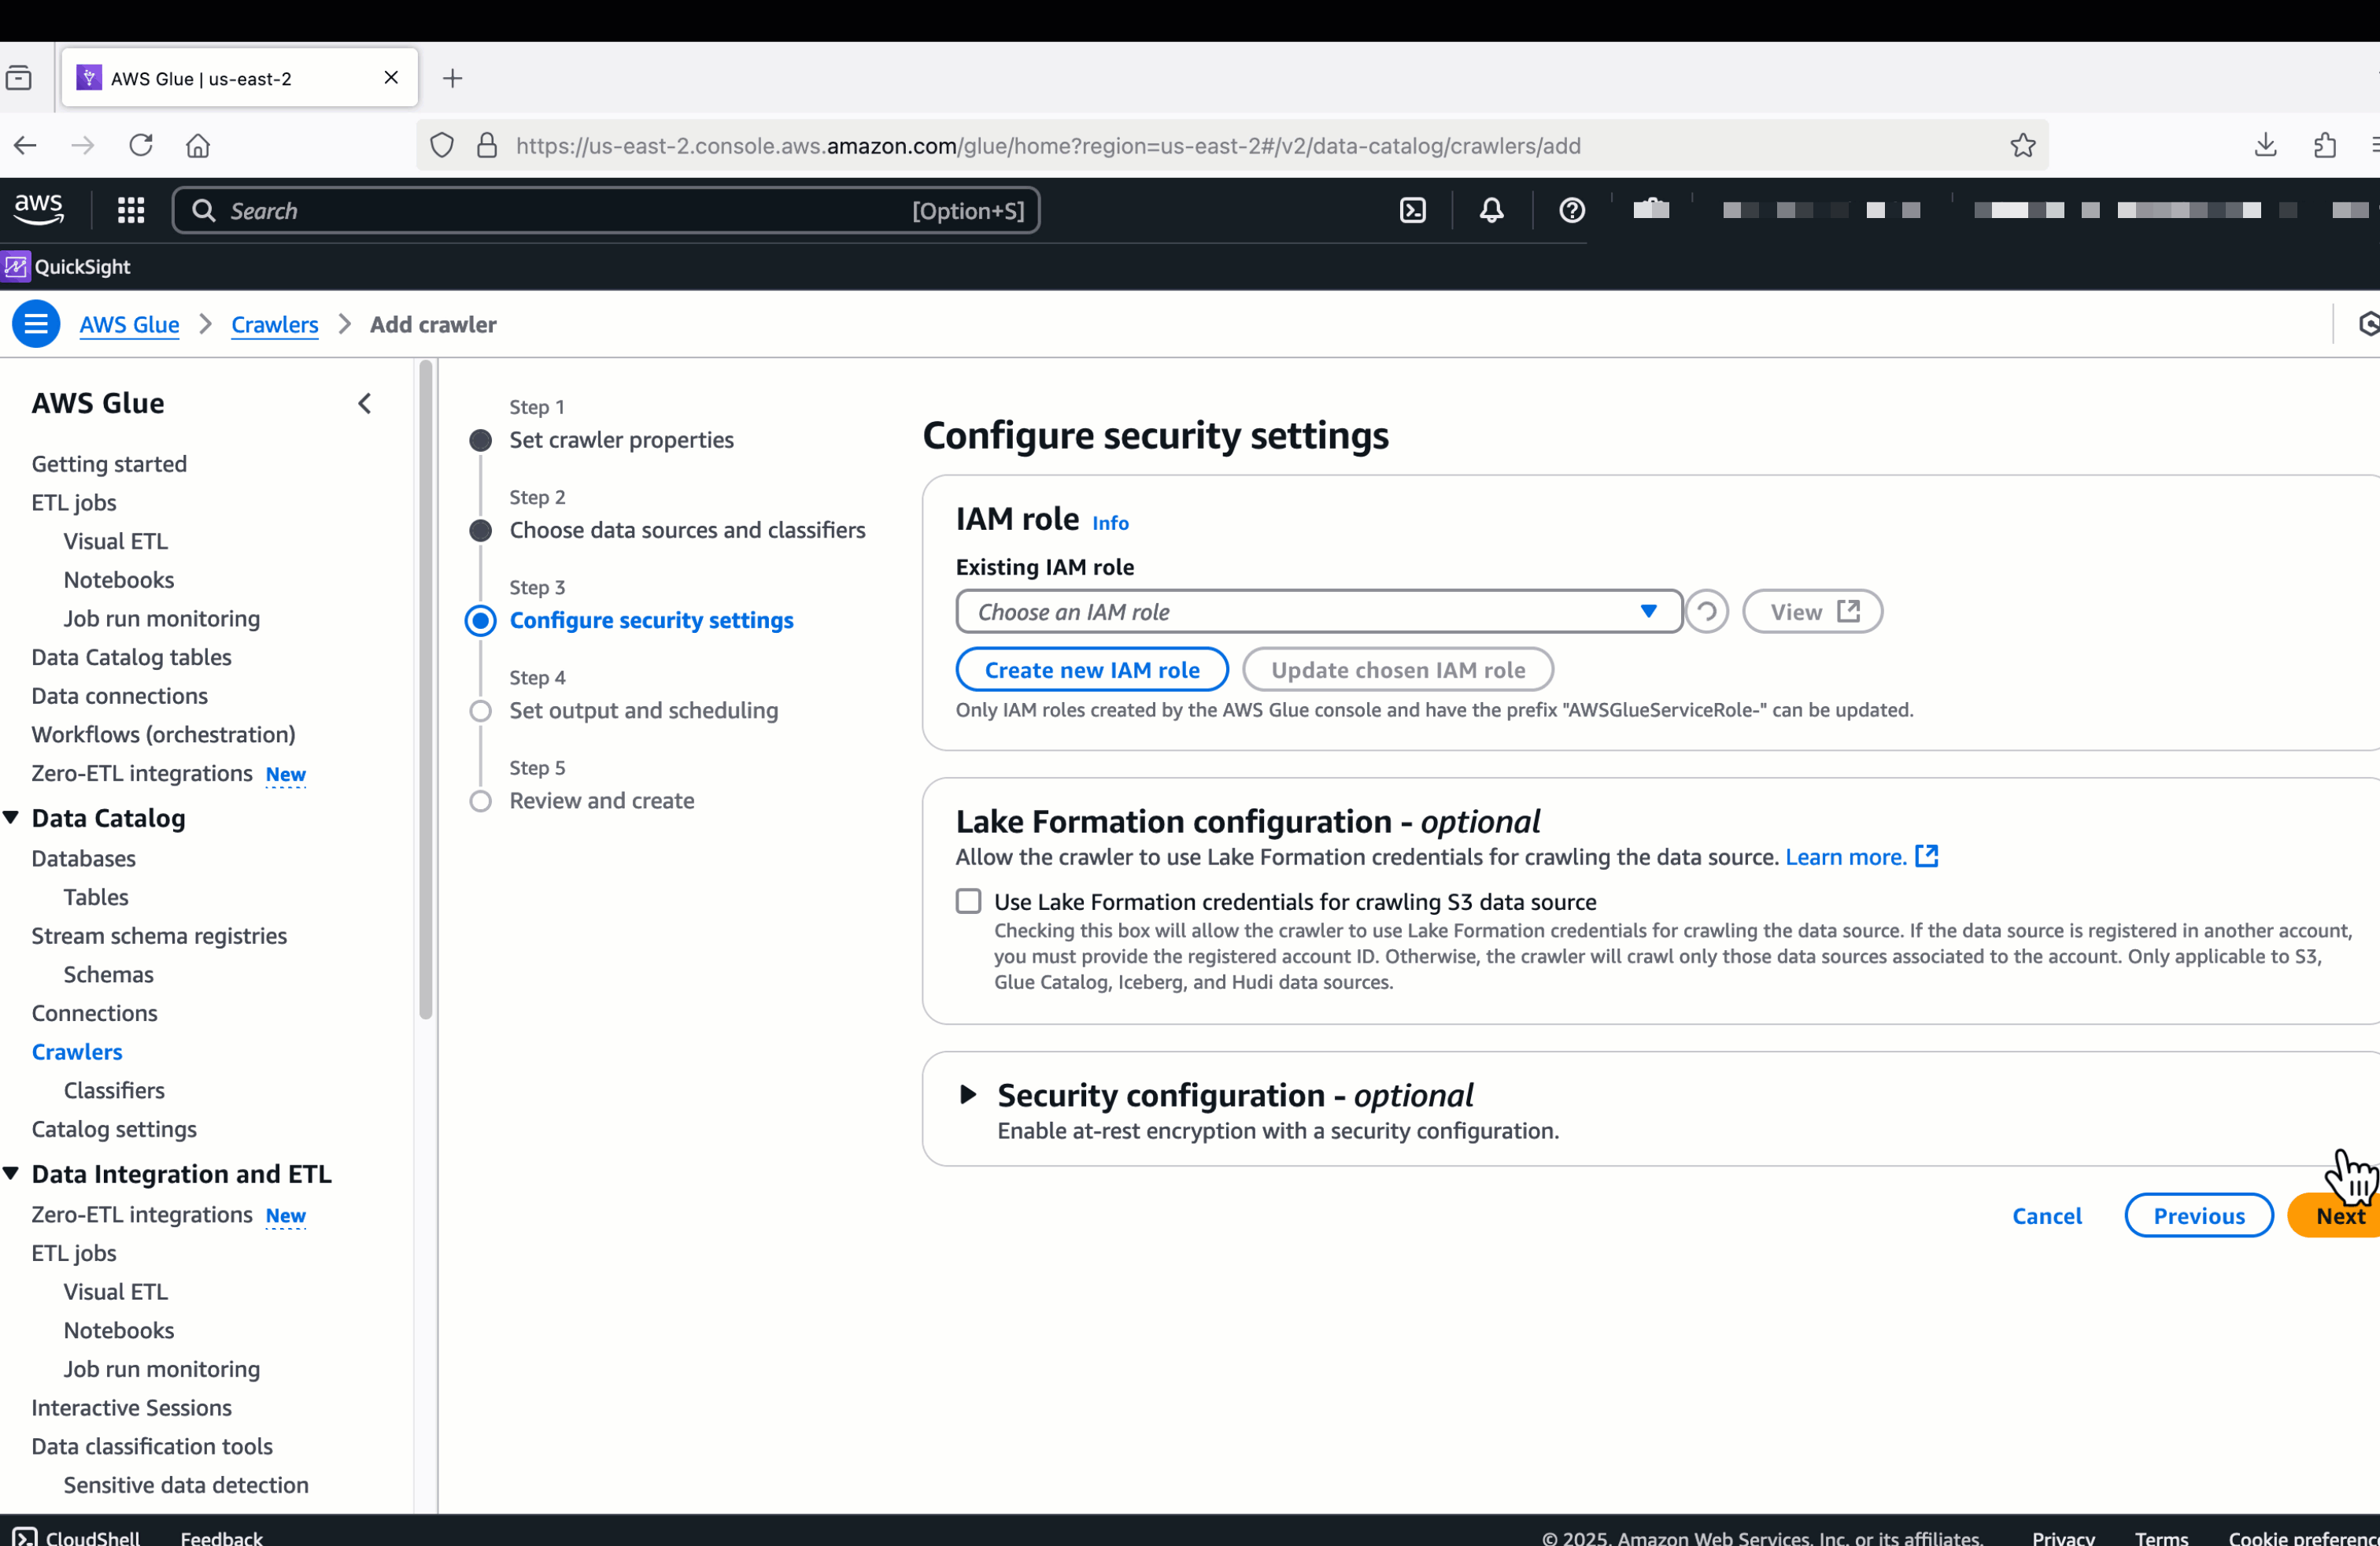Click the AWS logo home icon
Viewport: 2380px width, 1546px height.
click(39, 209)
